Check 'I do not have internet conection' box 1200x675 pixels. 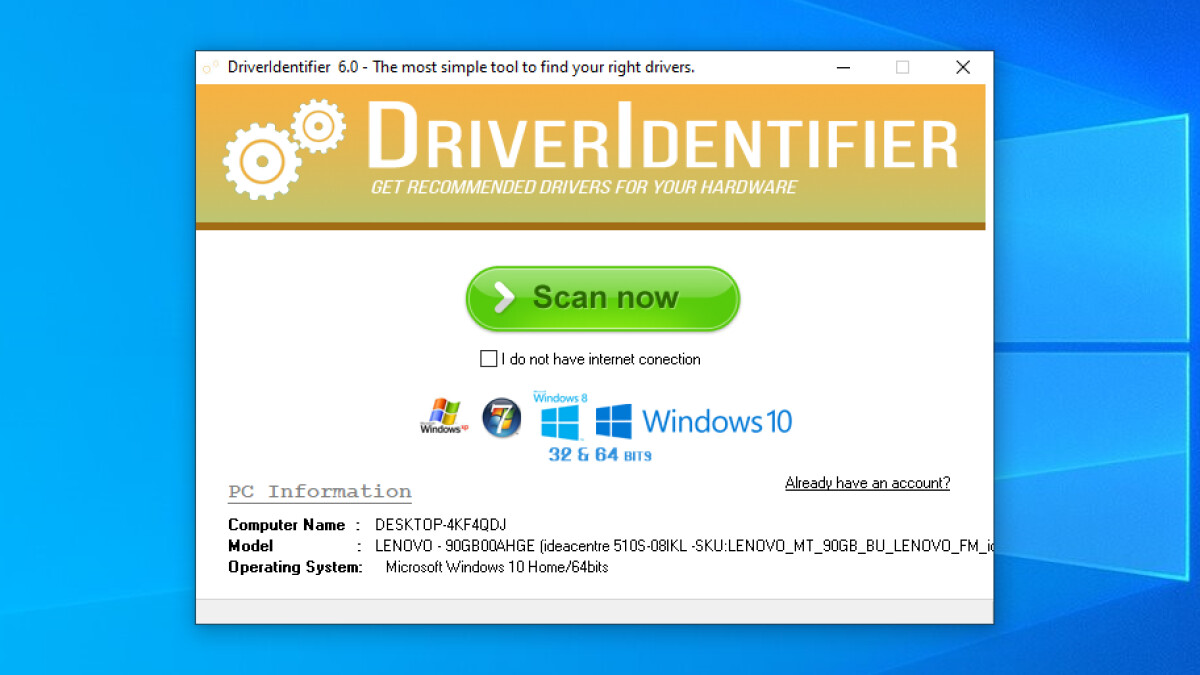(489, 359)
